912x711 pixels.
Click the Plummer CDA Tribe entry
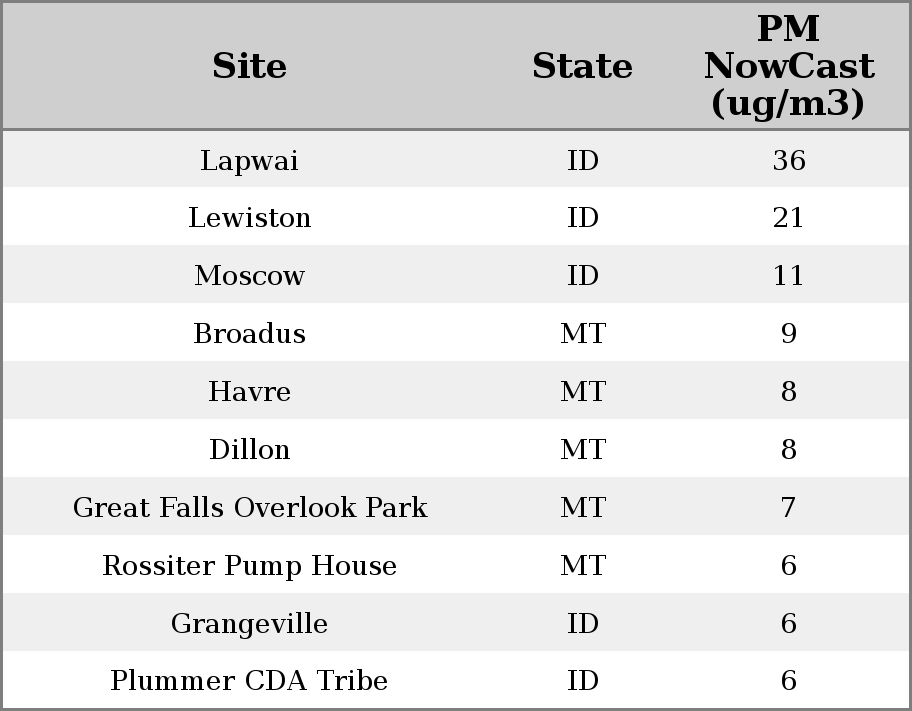click(249, 681)
